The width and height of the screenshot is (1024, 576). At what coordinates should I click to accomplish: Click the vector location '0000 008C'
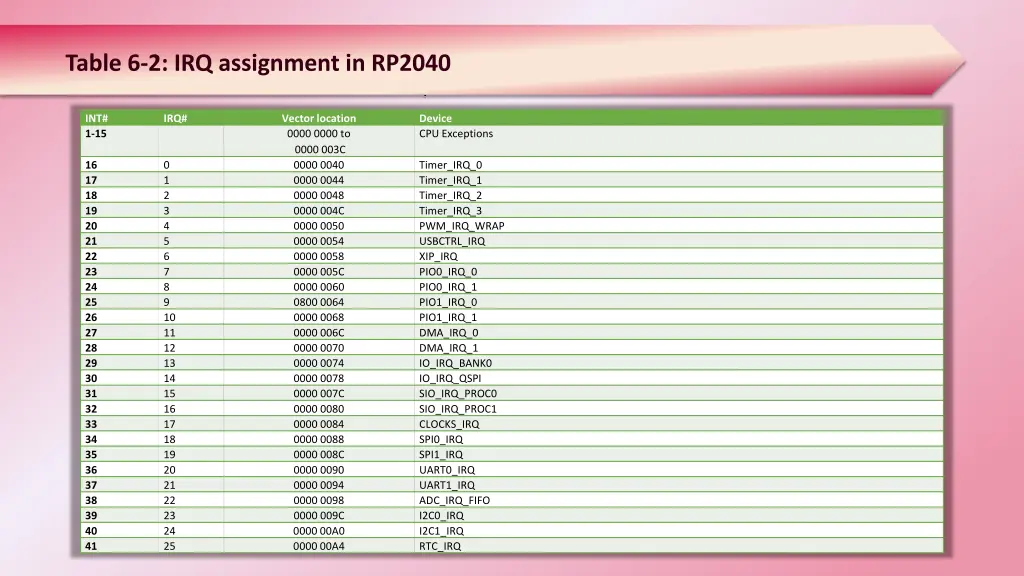tap(319, 455)
